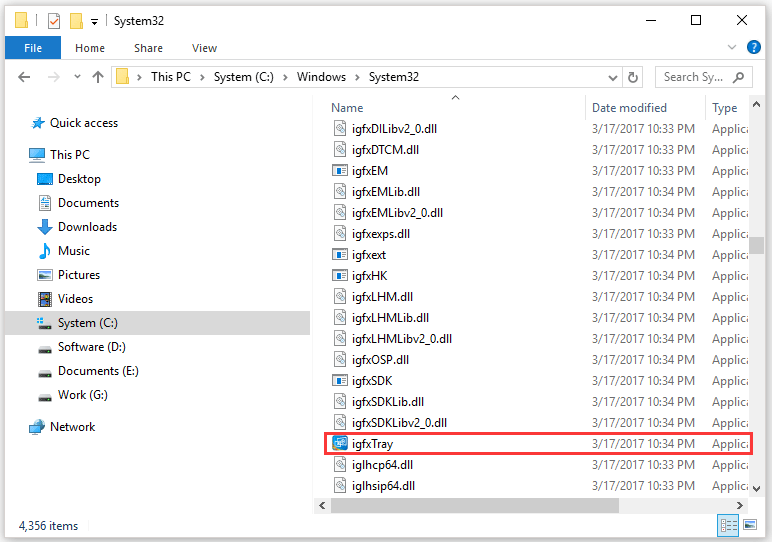
Task: Select the igfxTray application file
Action: point(372,443)
